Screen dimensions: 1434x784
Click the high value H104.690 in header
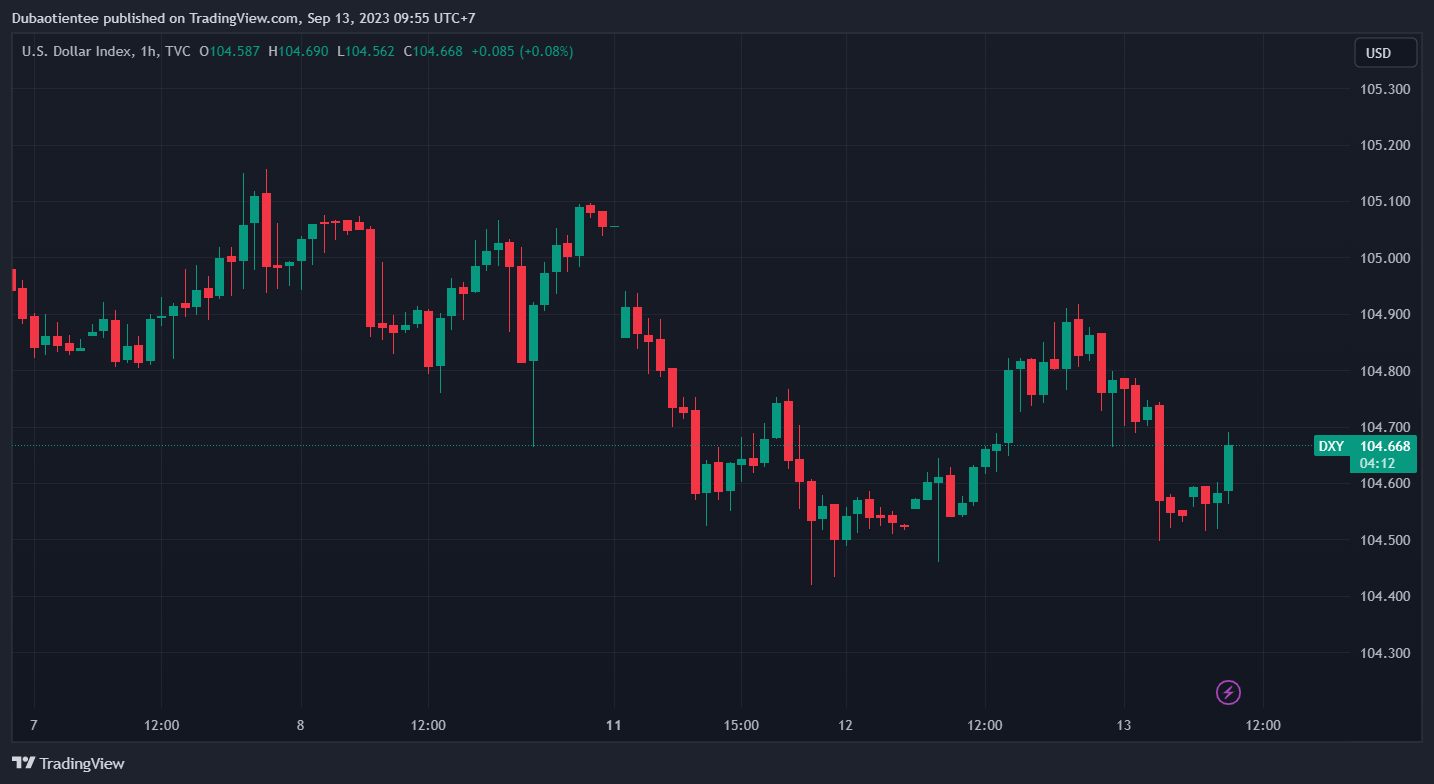pos(298,51)
